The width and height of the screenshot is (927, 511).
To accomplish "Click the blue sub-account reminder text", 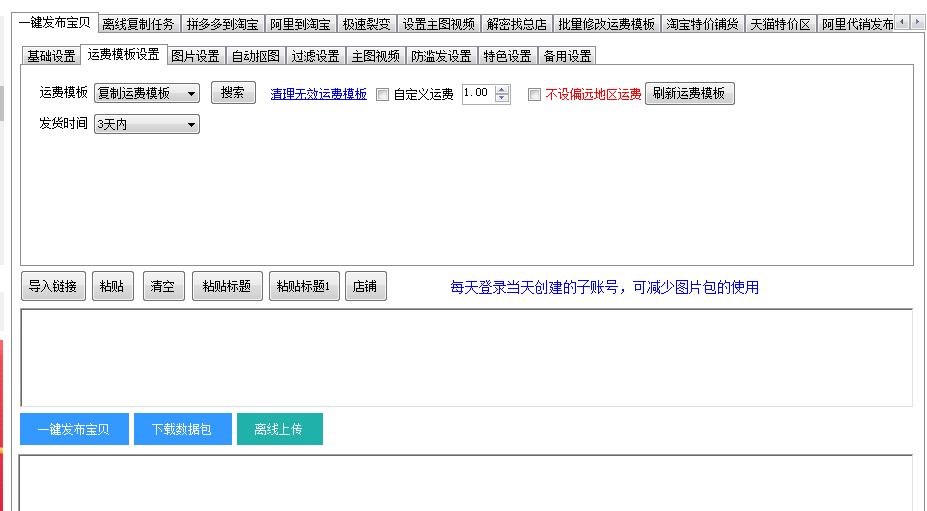I will (604, 287).
